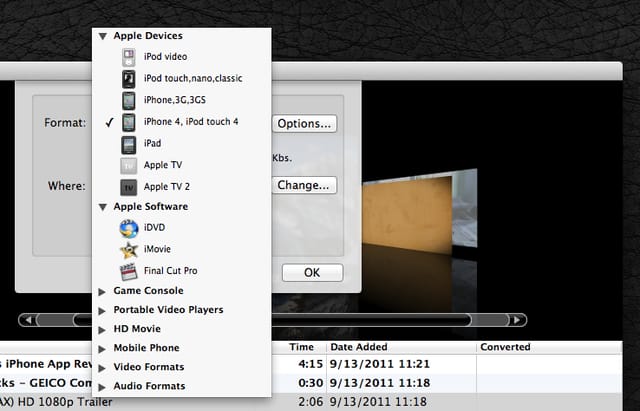
Task: Click the iPhone 4, iPod touch 4 icon
Action: click(x=129, y=122)
